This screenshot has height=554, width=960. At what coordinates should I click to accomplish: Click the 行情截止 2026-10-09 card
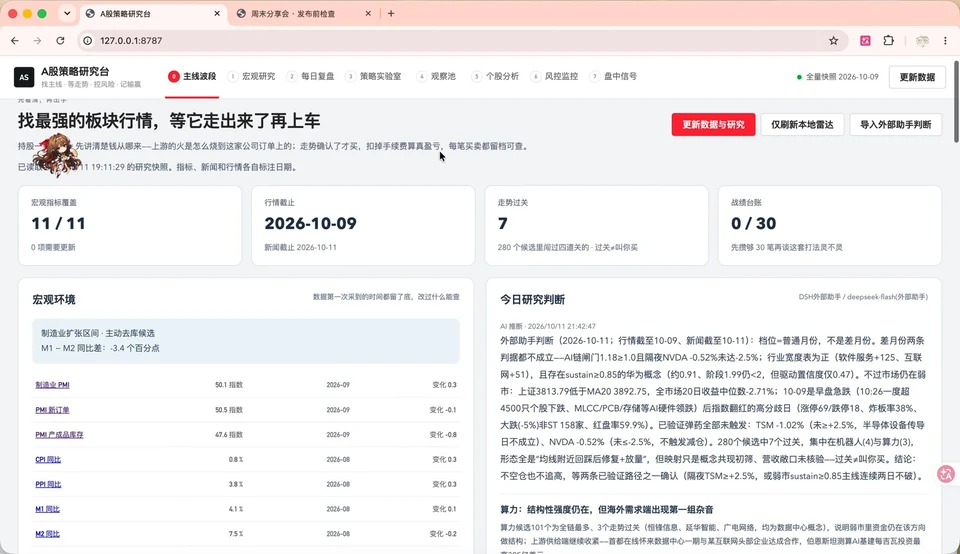point(363,226)
